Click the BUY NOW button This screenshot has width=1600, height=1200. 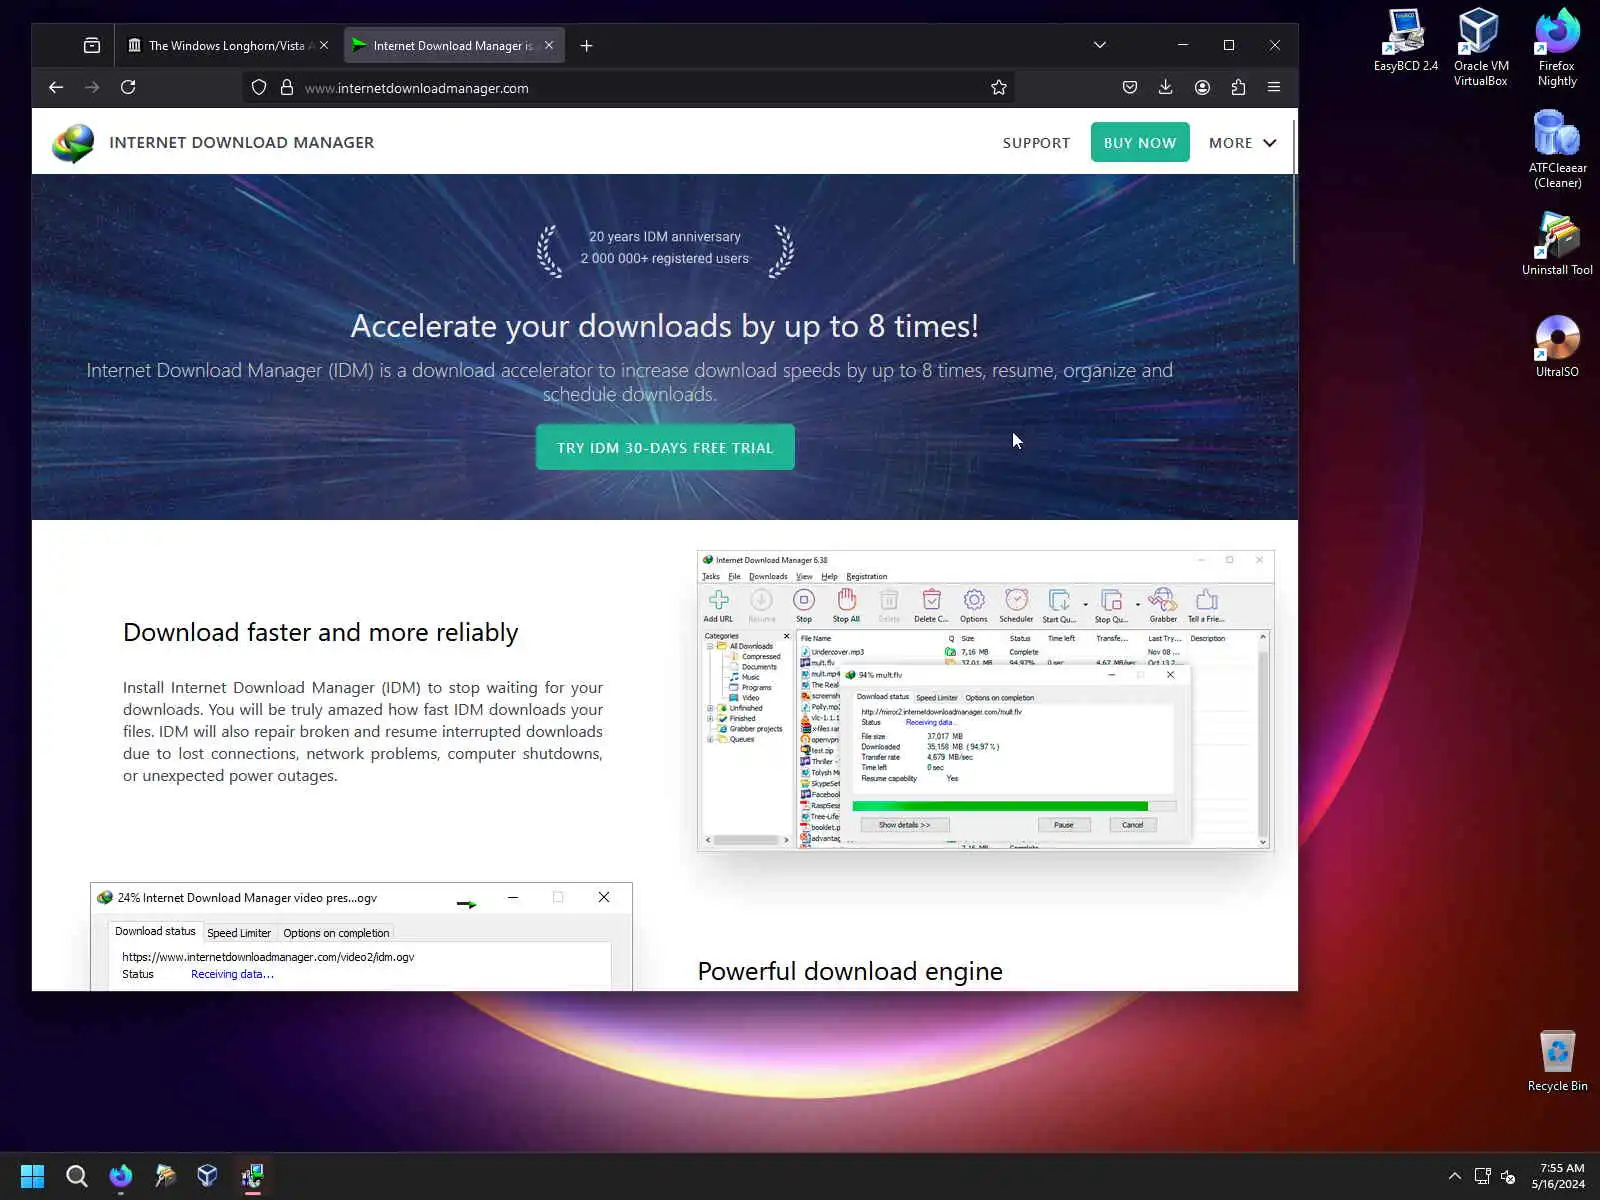tap(1140, 142)
